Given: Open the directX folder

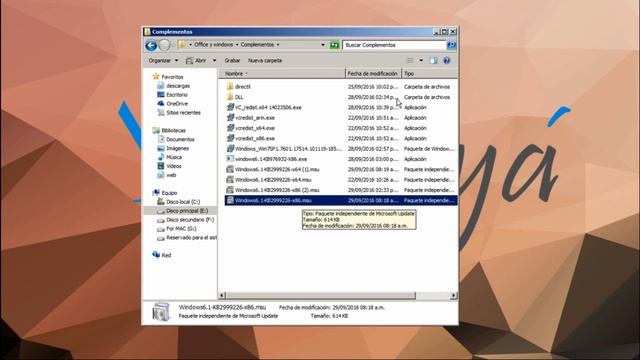Looking at the screenshot, I should [243, 87].
